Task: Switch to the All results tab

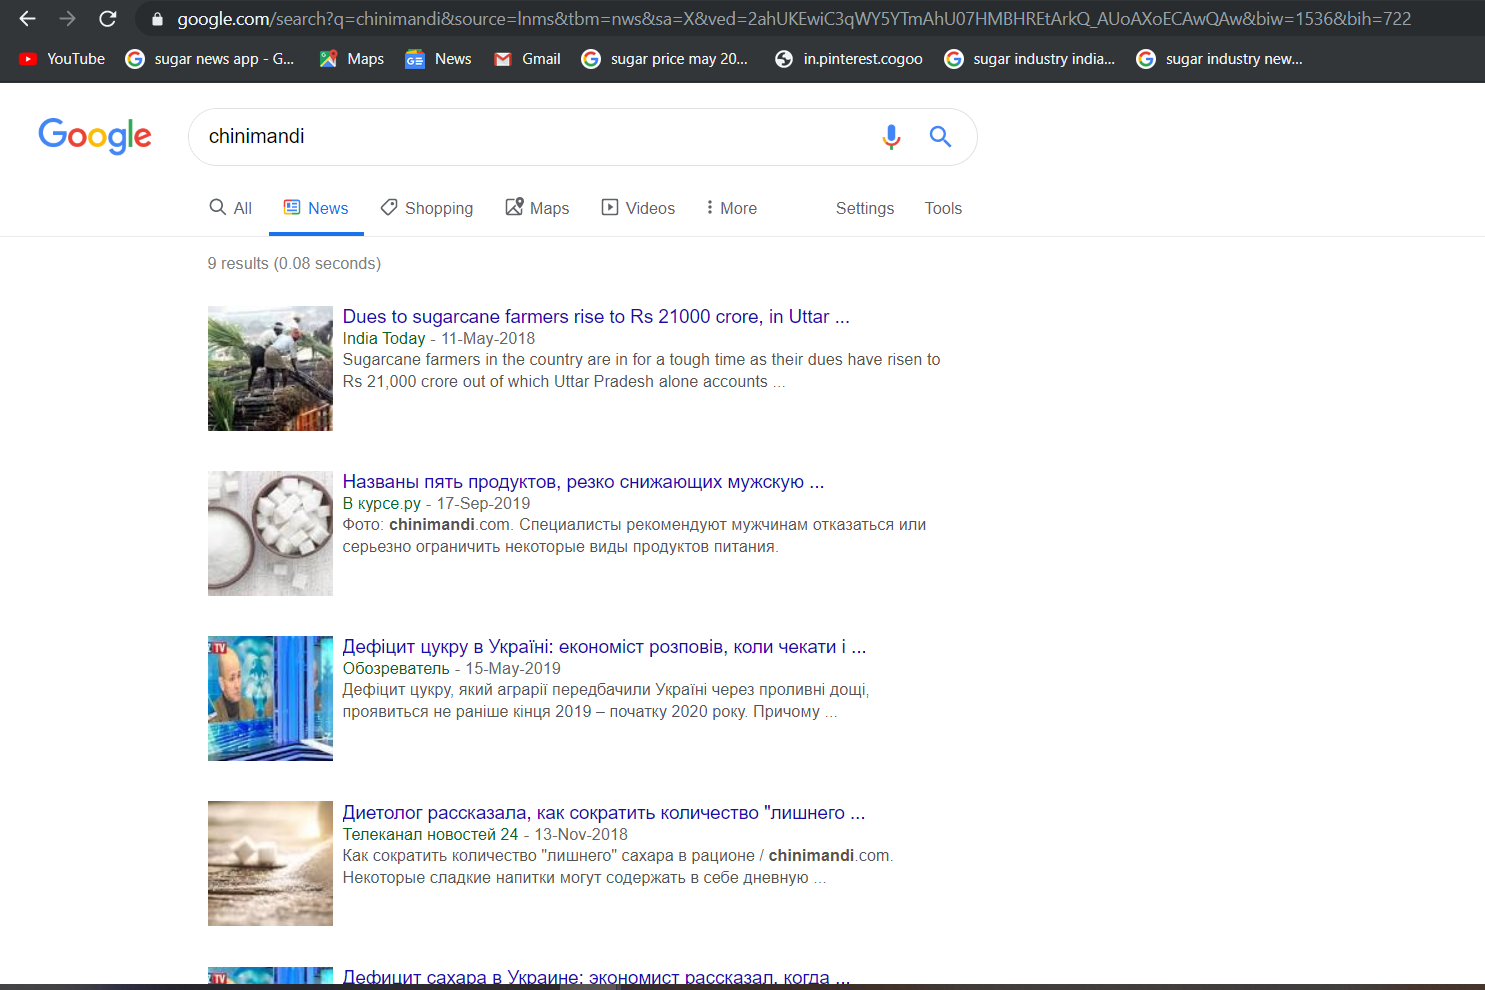Action: pos(230,208)
